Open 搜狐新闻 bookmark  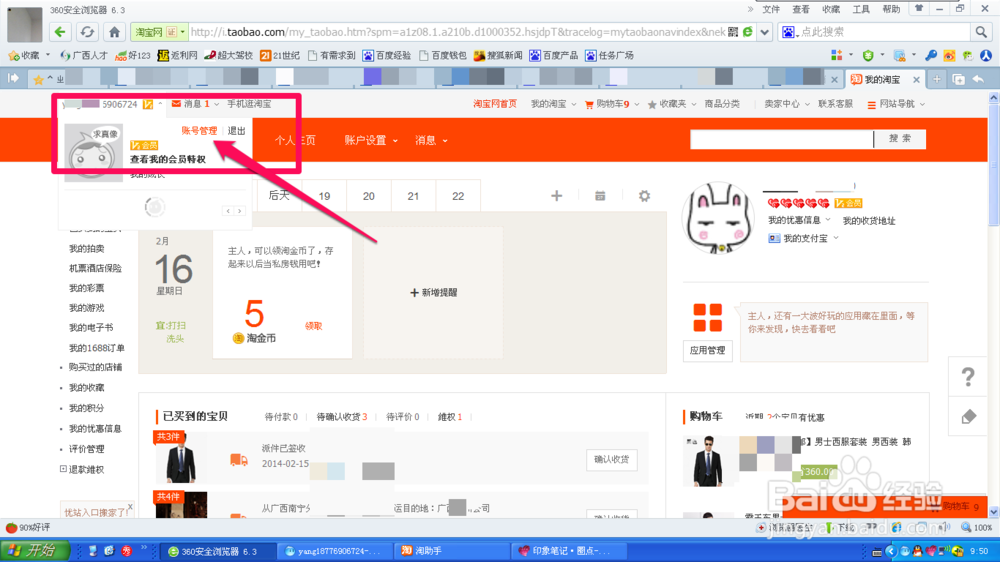498,55
